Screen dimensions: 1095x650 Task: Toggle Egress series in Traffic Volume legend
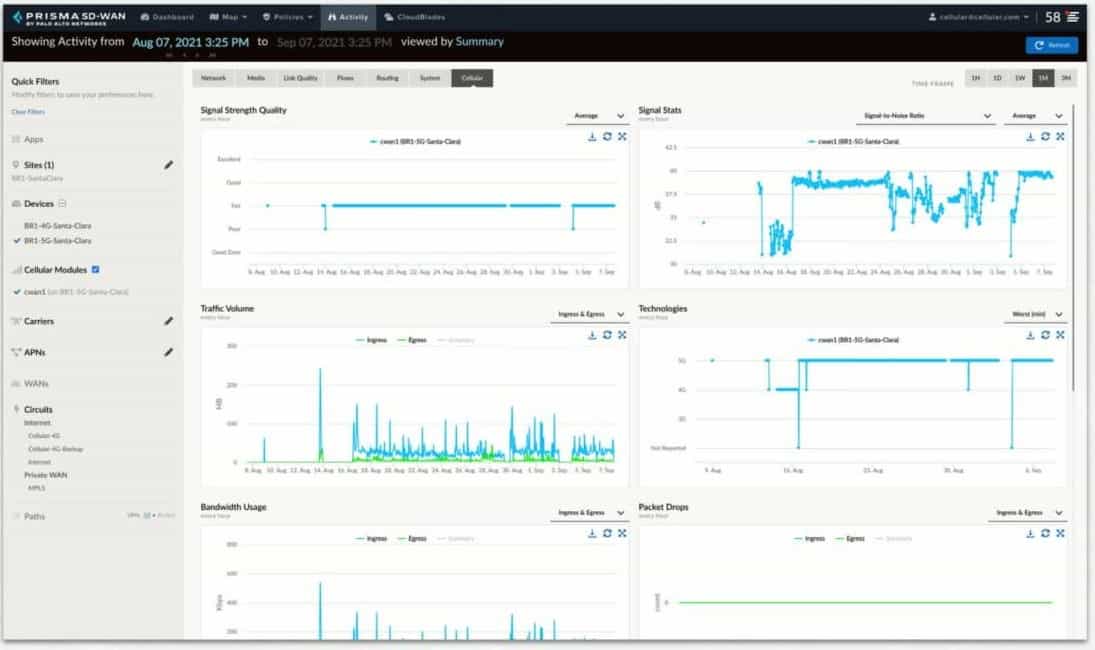coord(412,340)
